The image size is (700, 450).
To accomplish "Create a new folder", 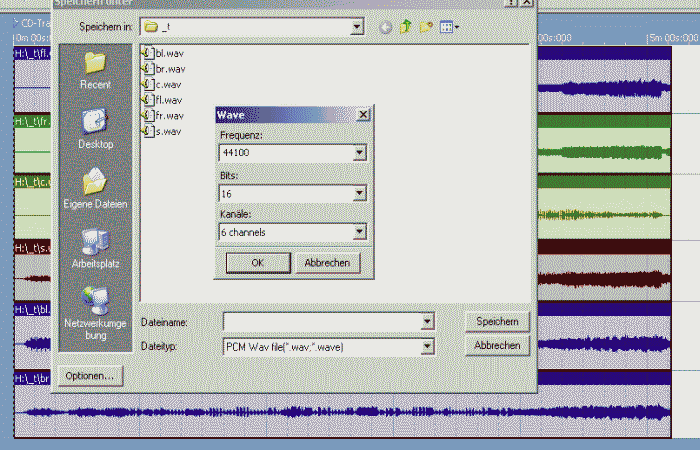I will 426,27.
